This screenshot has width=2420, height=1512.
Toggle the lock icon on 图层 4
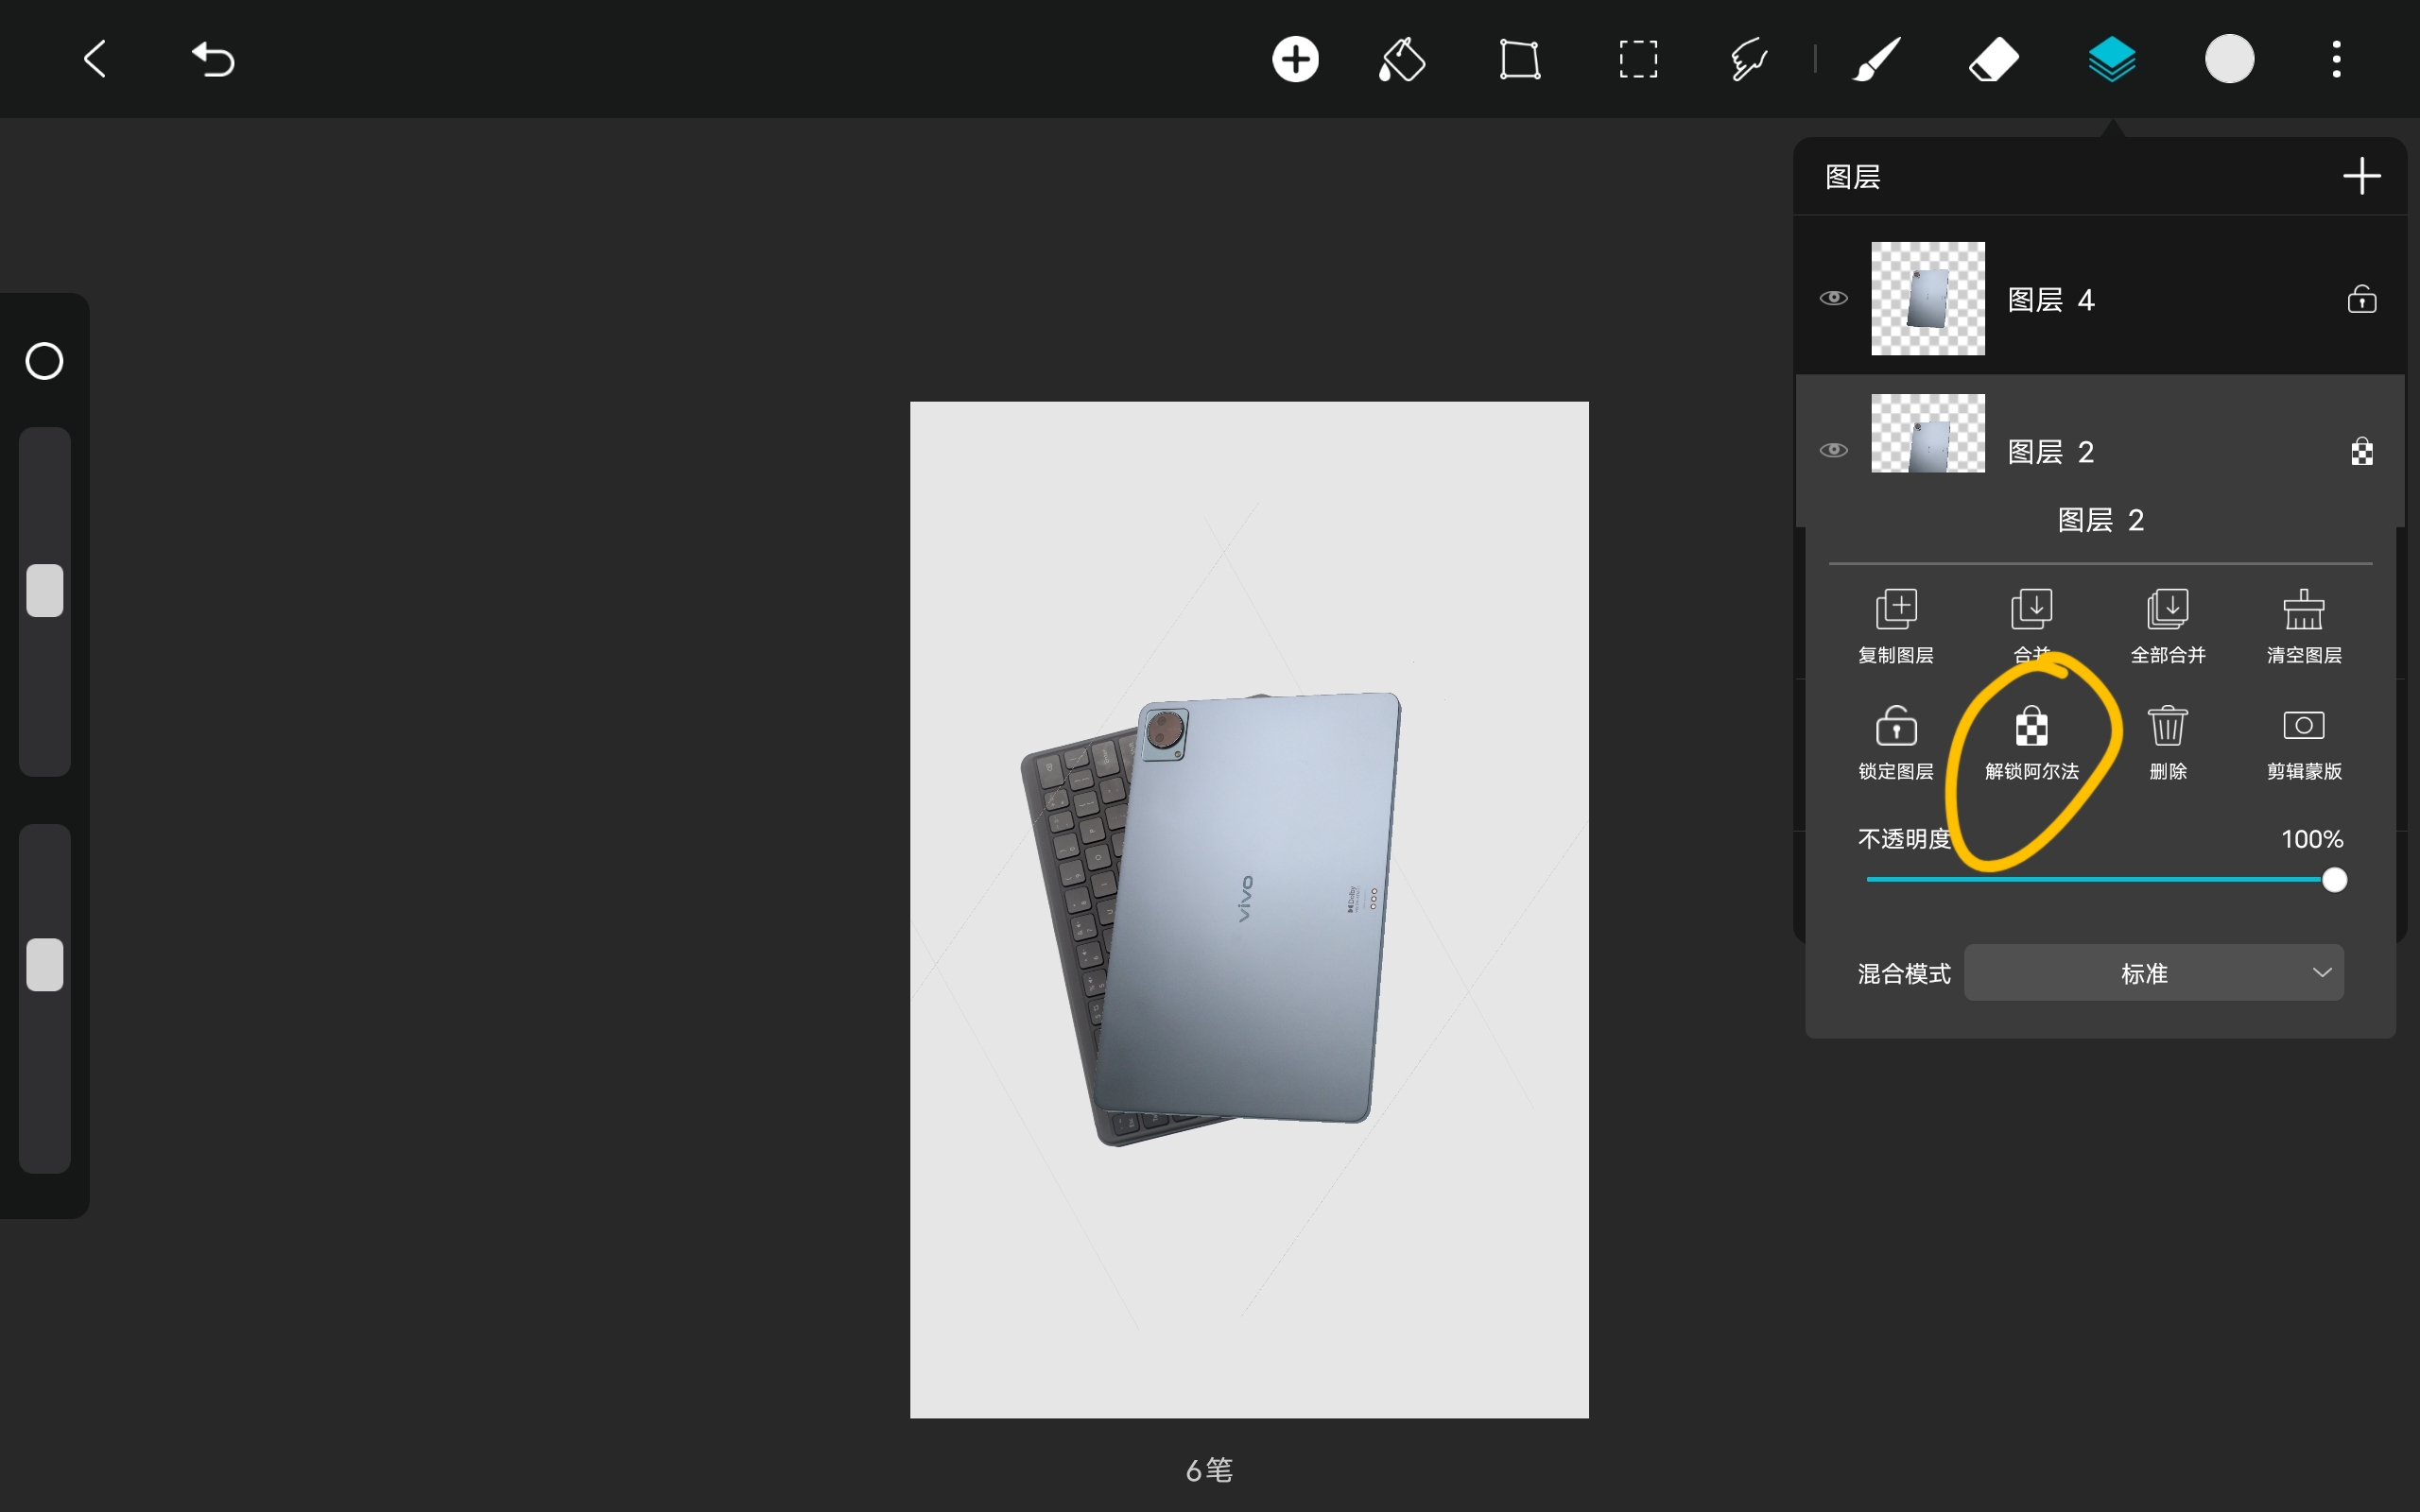pos(2361,299)
